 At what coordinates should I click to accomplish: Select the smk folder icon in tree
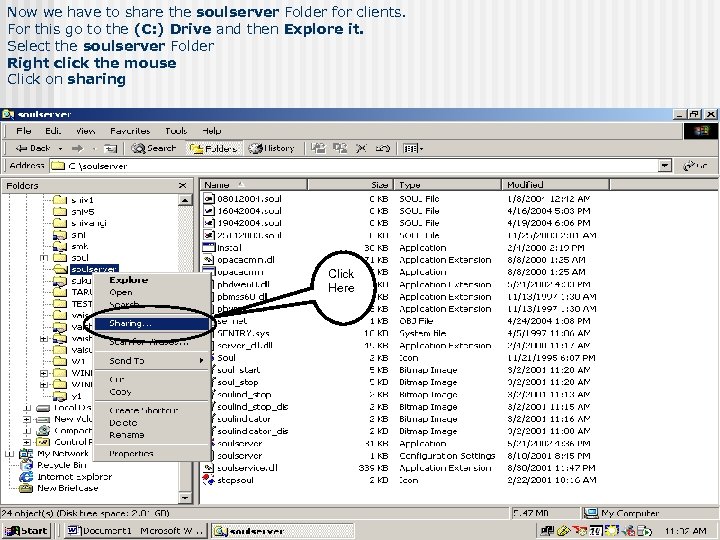tap(60, 247)
